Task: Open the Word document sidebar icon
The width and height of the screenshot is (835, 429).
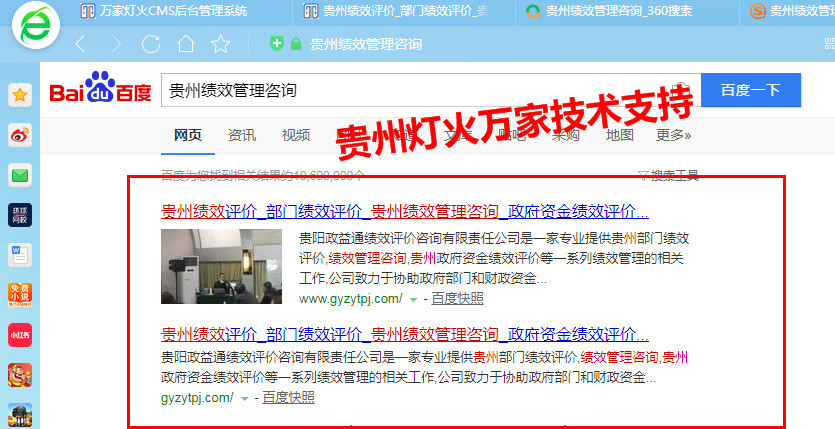Action: tap(20, 255)
